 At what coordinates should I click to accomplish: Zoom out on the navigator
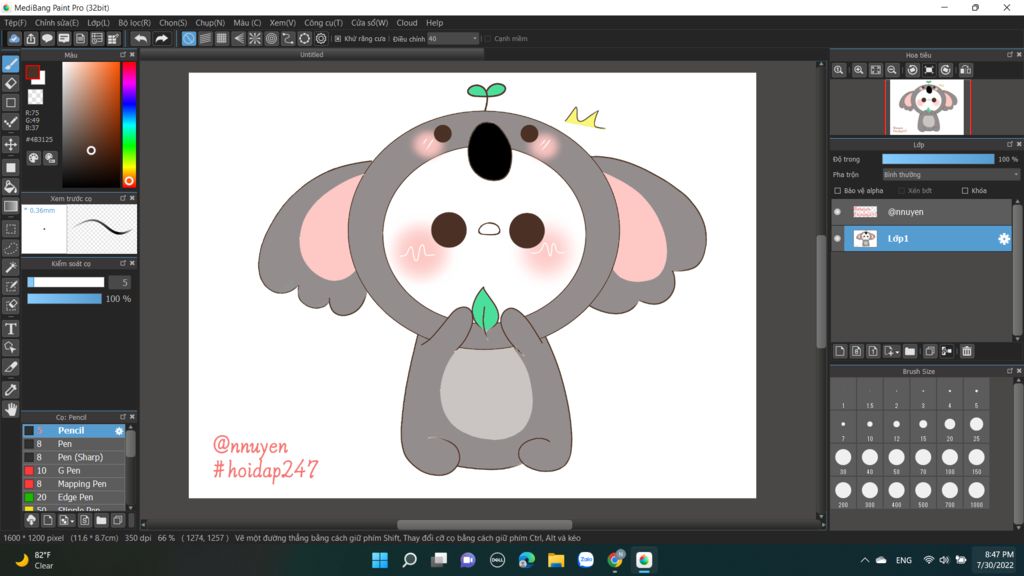click(x=892, y=70)
